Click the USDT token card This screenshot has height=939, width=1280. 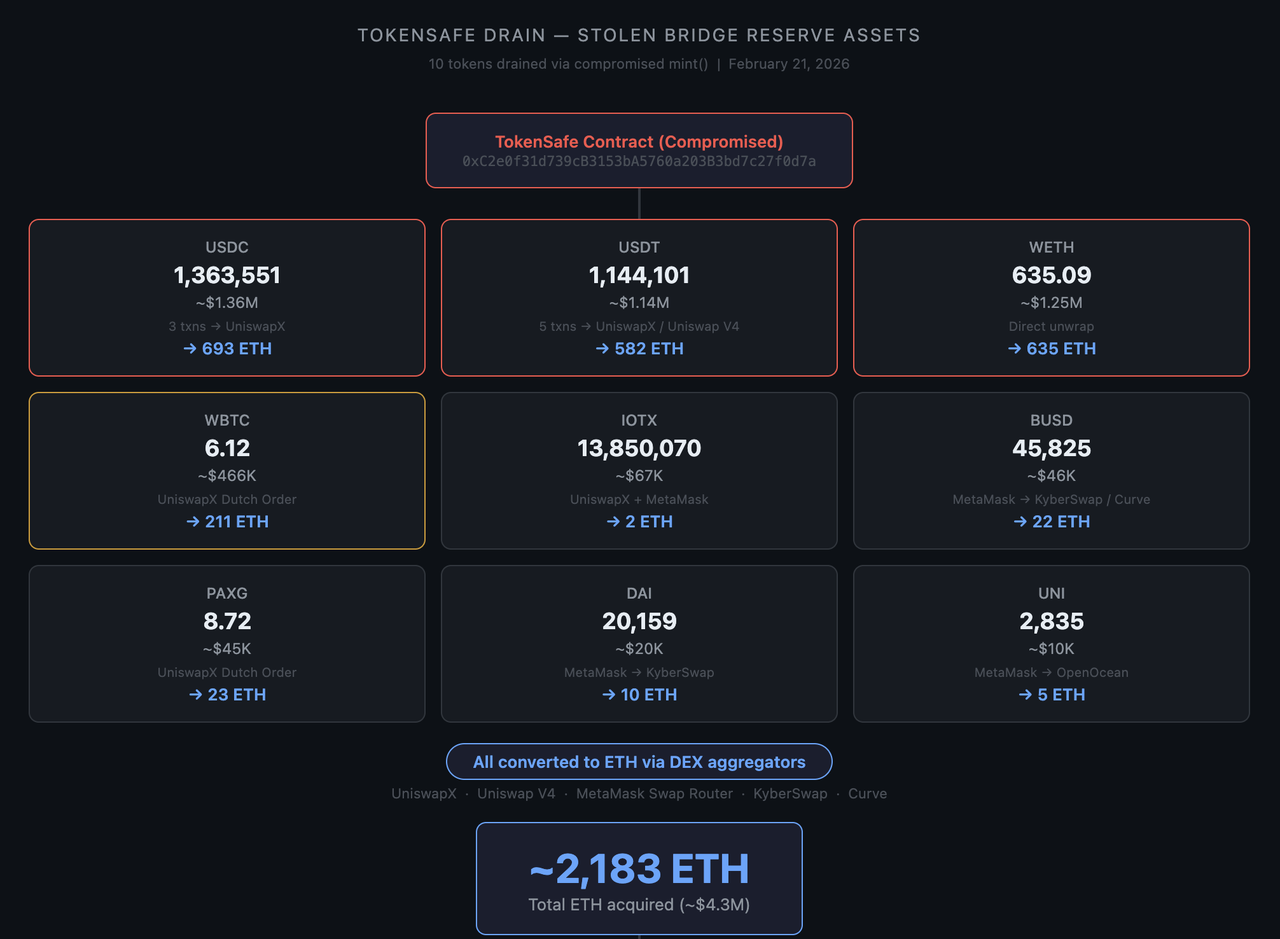(639, 297)
